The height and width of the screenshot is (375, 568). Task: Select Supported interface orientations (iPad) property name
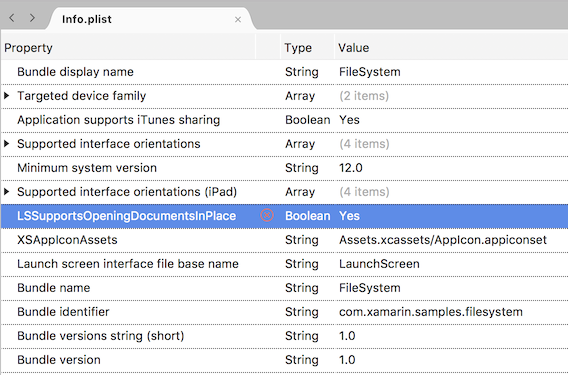(127, 192)
